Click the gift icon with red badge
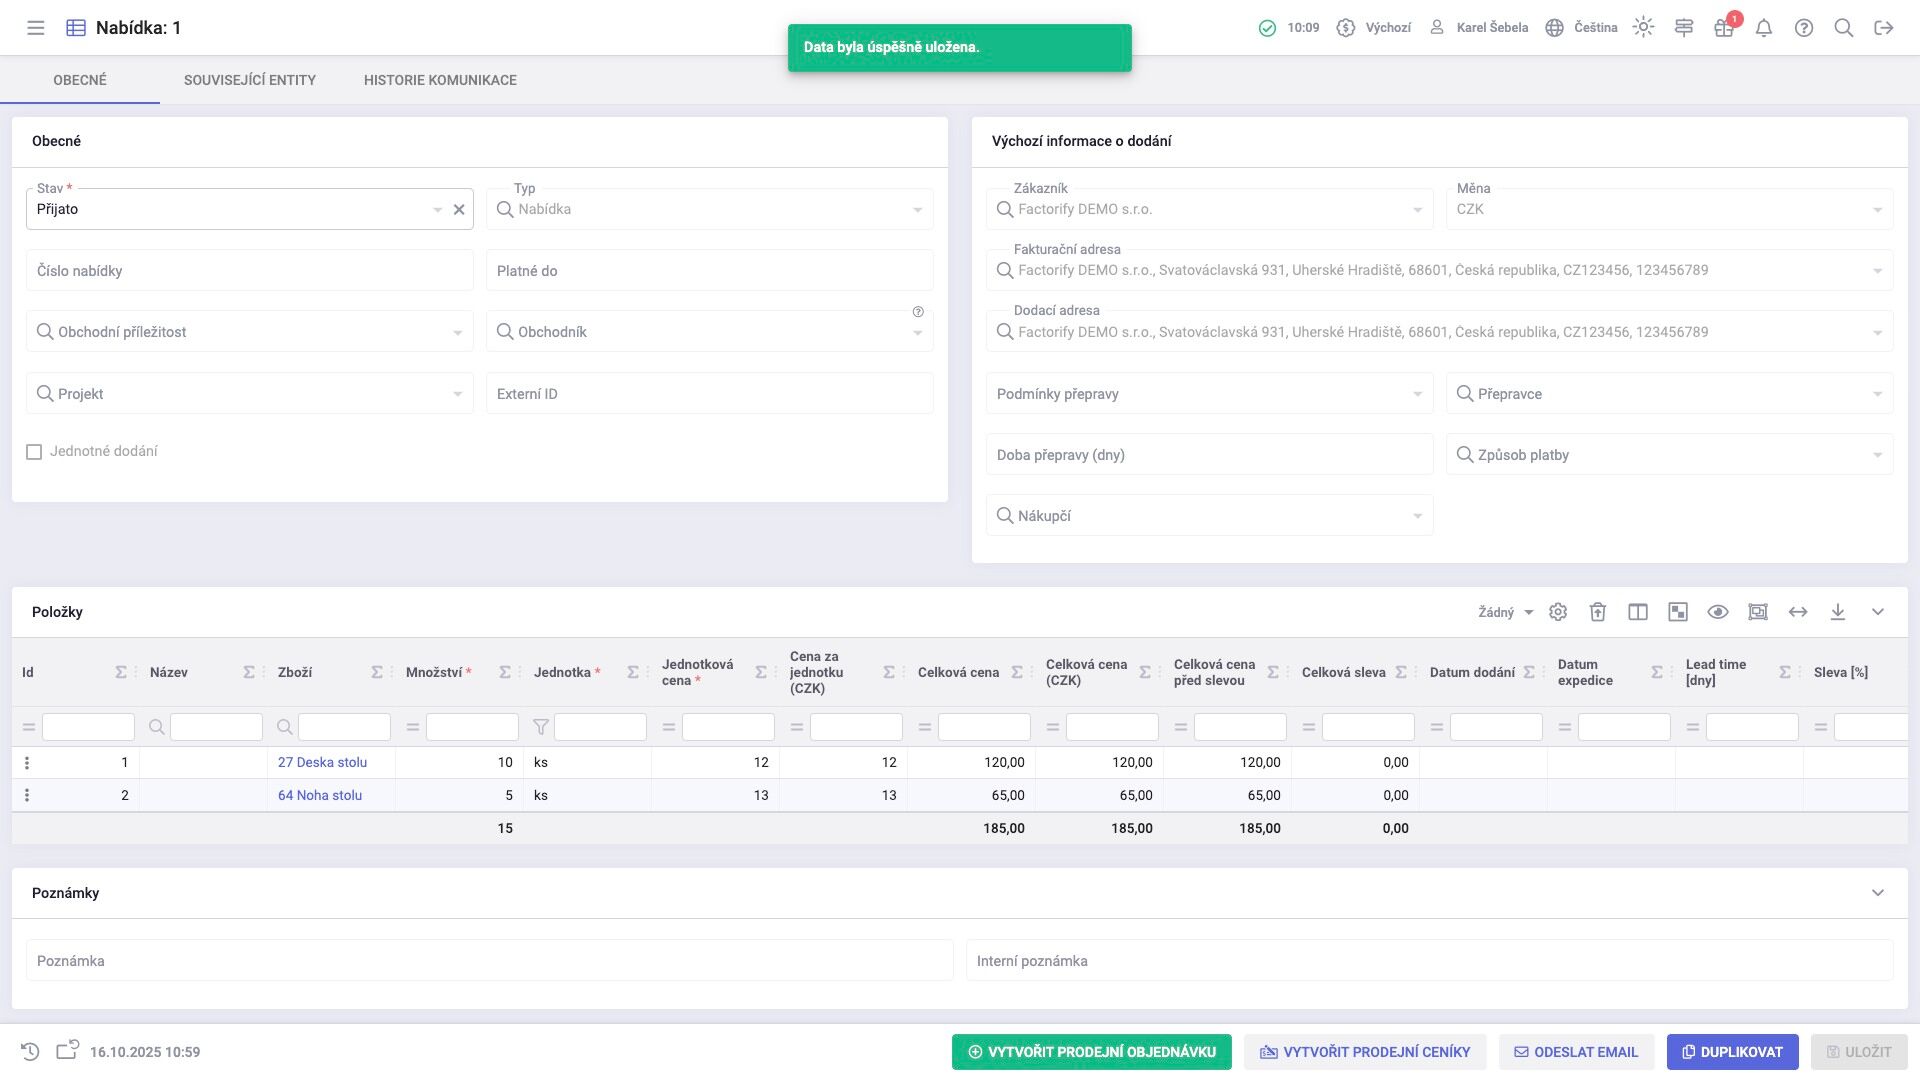 pyautogui.click(x=1723, y=28)
